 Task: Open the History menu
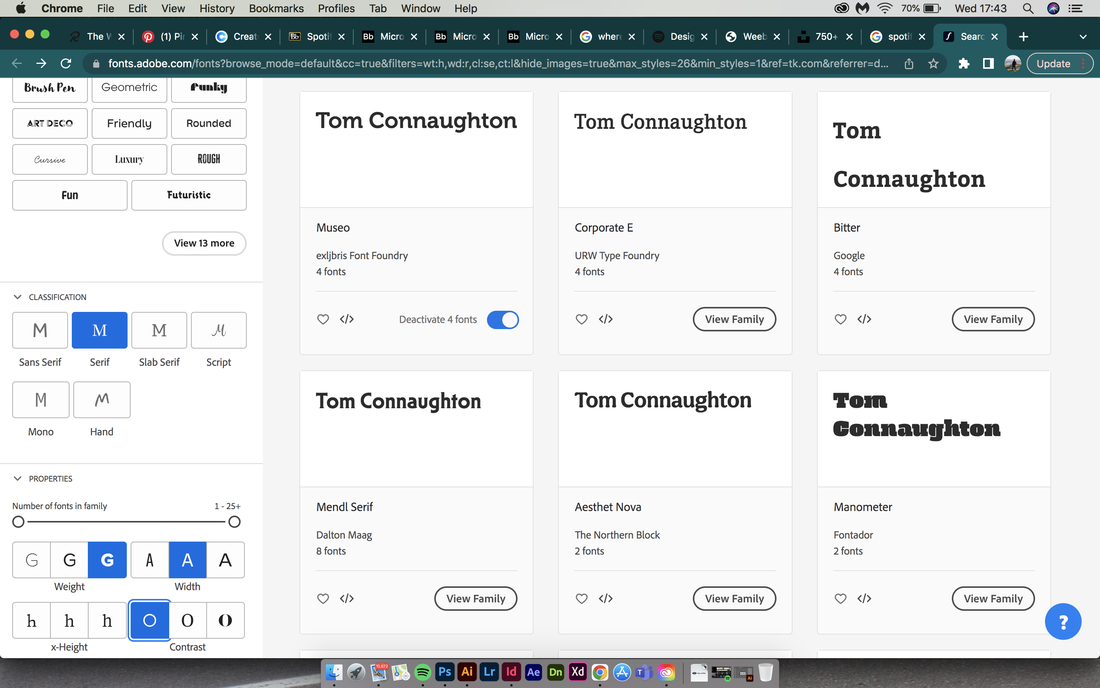tap(216, 8)
